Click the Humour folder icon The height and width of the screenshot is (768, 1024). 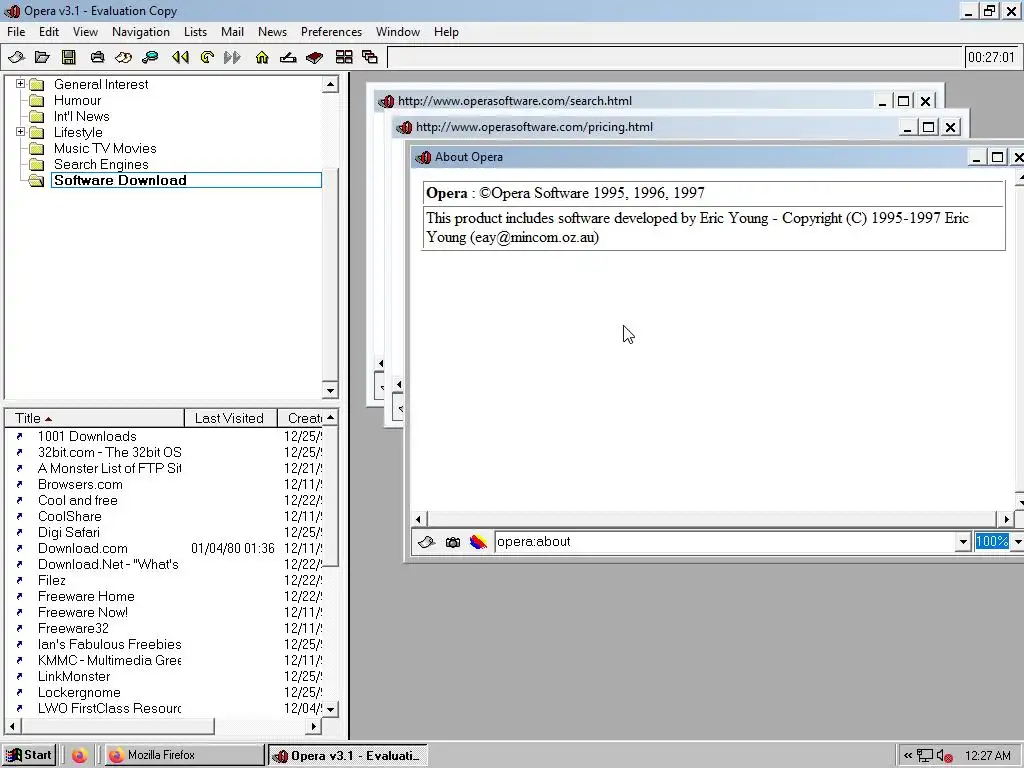point(37,101)
